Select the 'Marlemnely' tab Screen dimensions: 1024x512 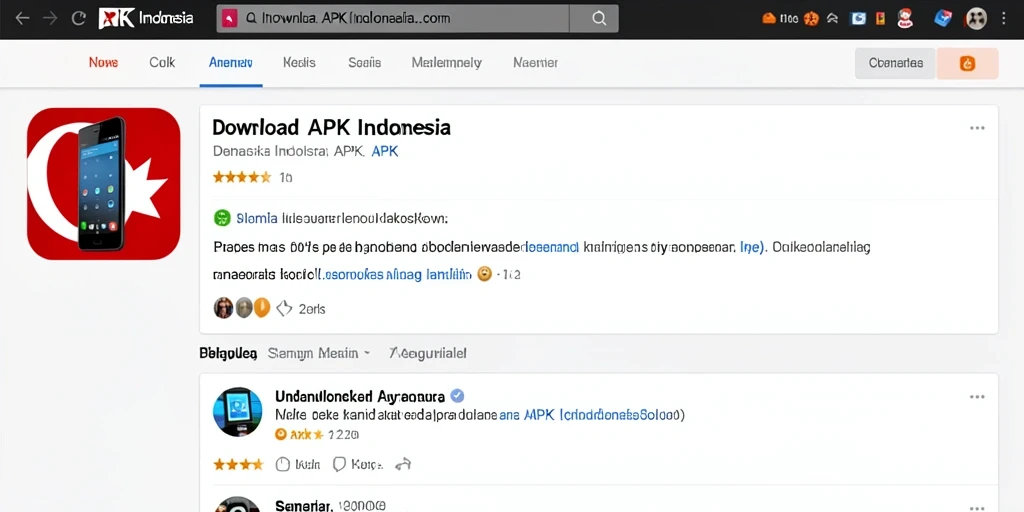447,63
